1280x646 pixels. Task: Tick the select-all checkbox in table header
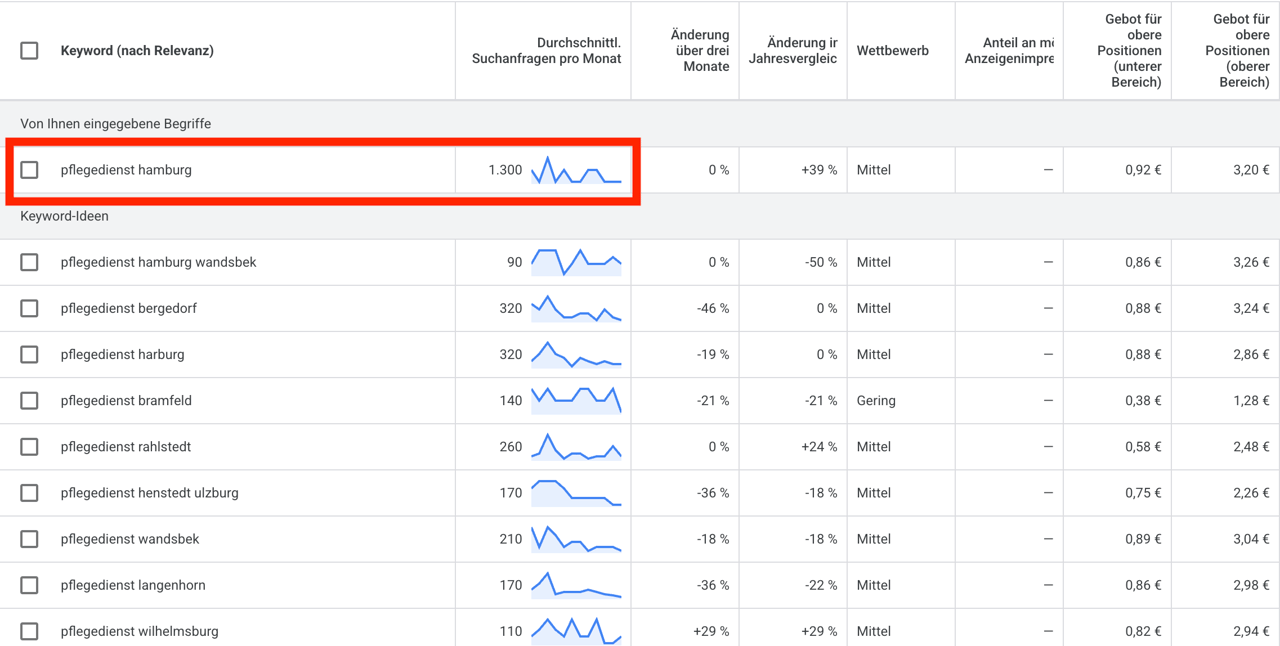(x=29, y=50)
